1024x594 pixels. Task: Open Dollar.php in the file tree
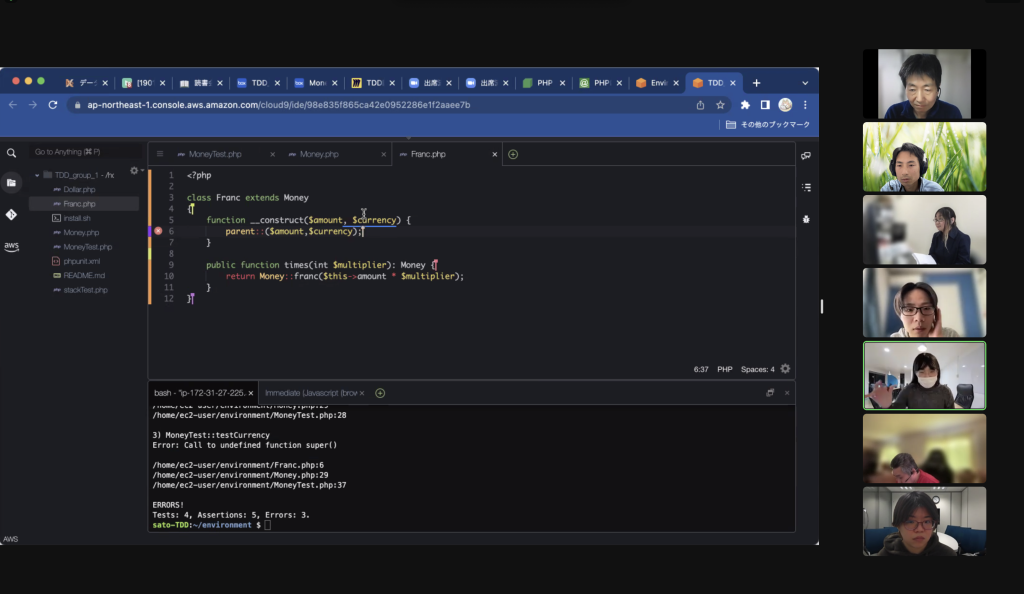(x=79, y=189)
